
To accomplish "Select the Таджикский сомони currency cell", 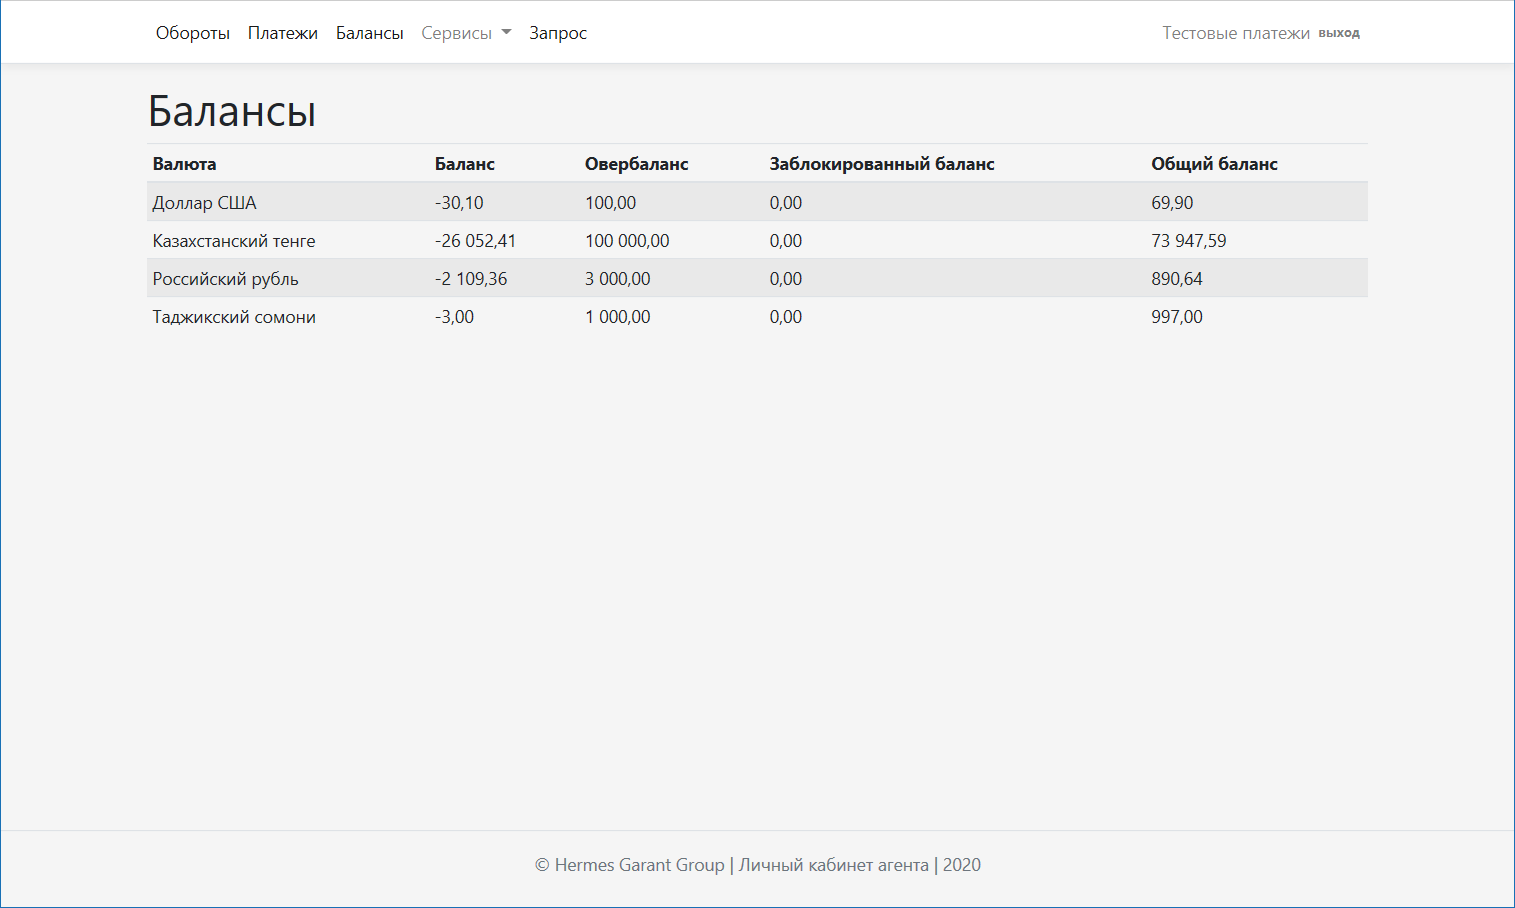I will tap(234, 317).
